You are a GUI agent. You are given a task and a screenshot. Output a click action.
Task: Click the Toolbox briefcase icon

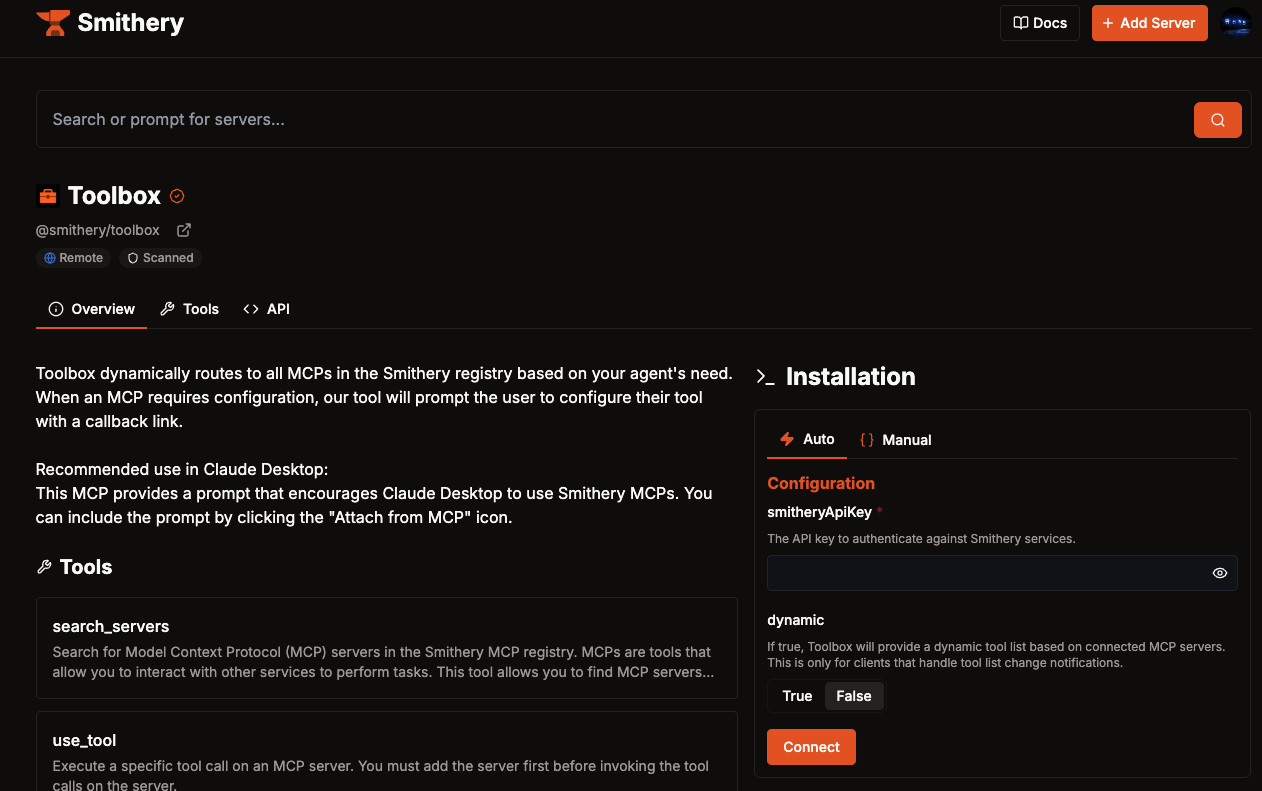pyautogui.click(x=48, y=196)
